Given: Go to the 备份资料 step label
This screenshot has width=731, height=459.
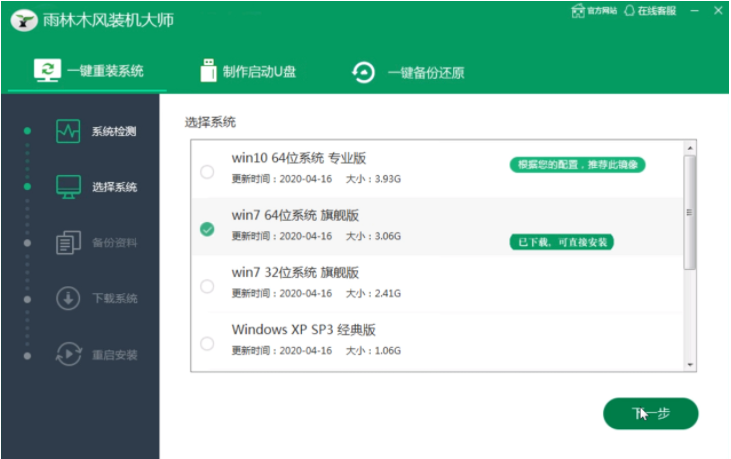Looking at the screenshot, I should coord(114,243).
